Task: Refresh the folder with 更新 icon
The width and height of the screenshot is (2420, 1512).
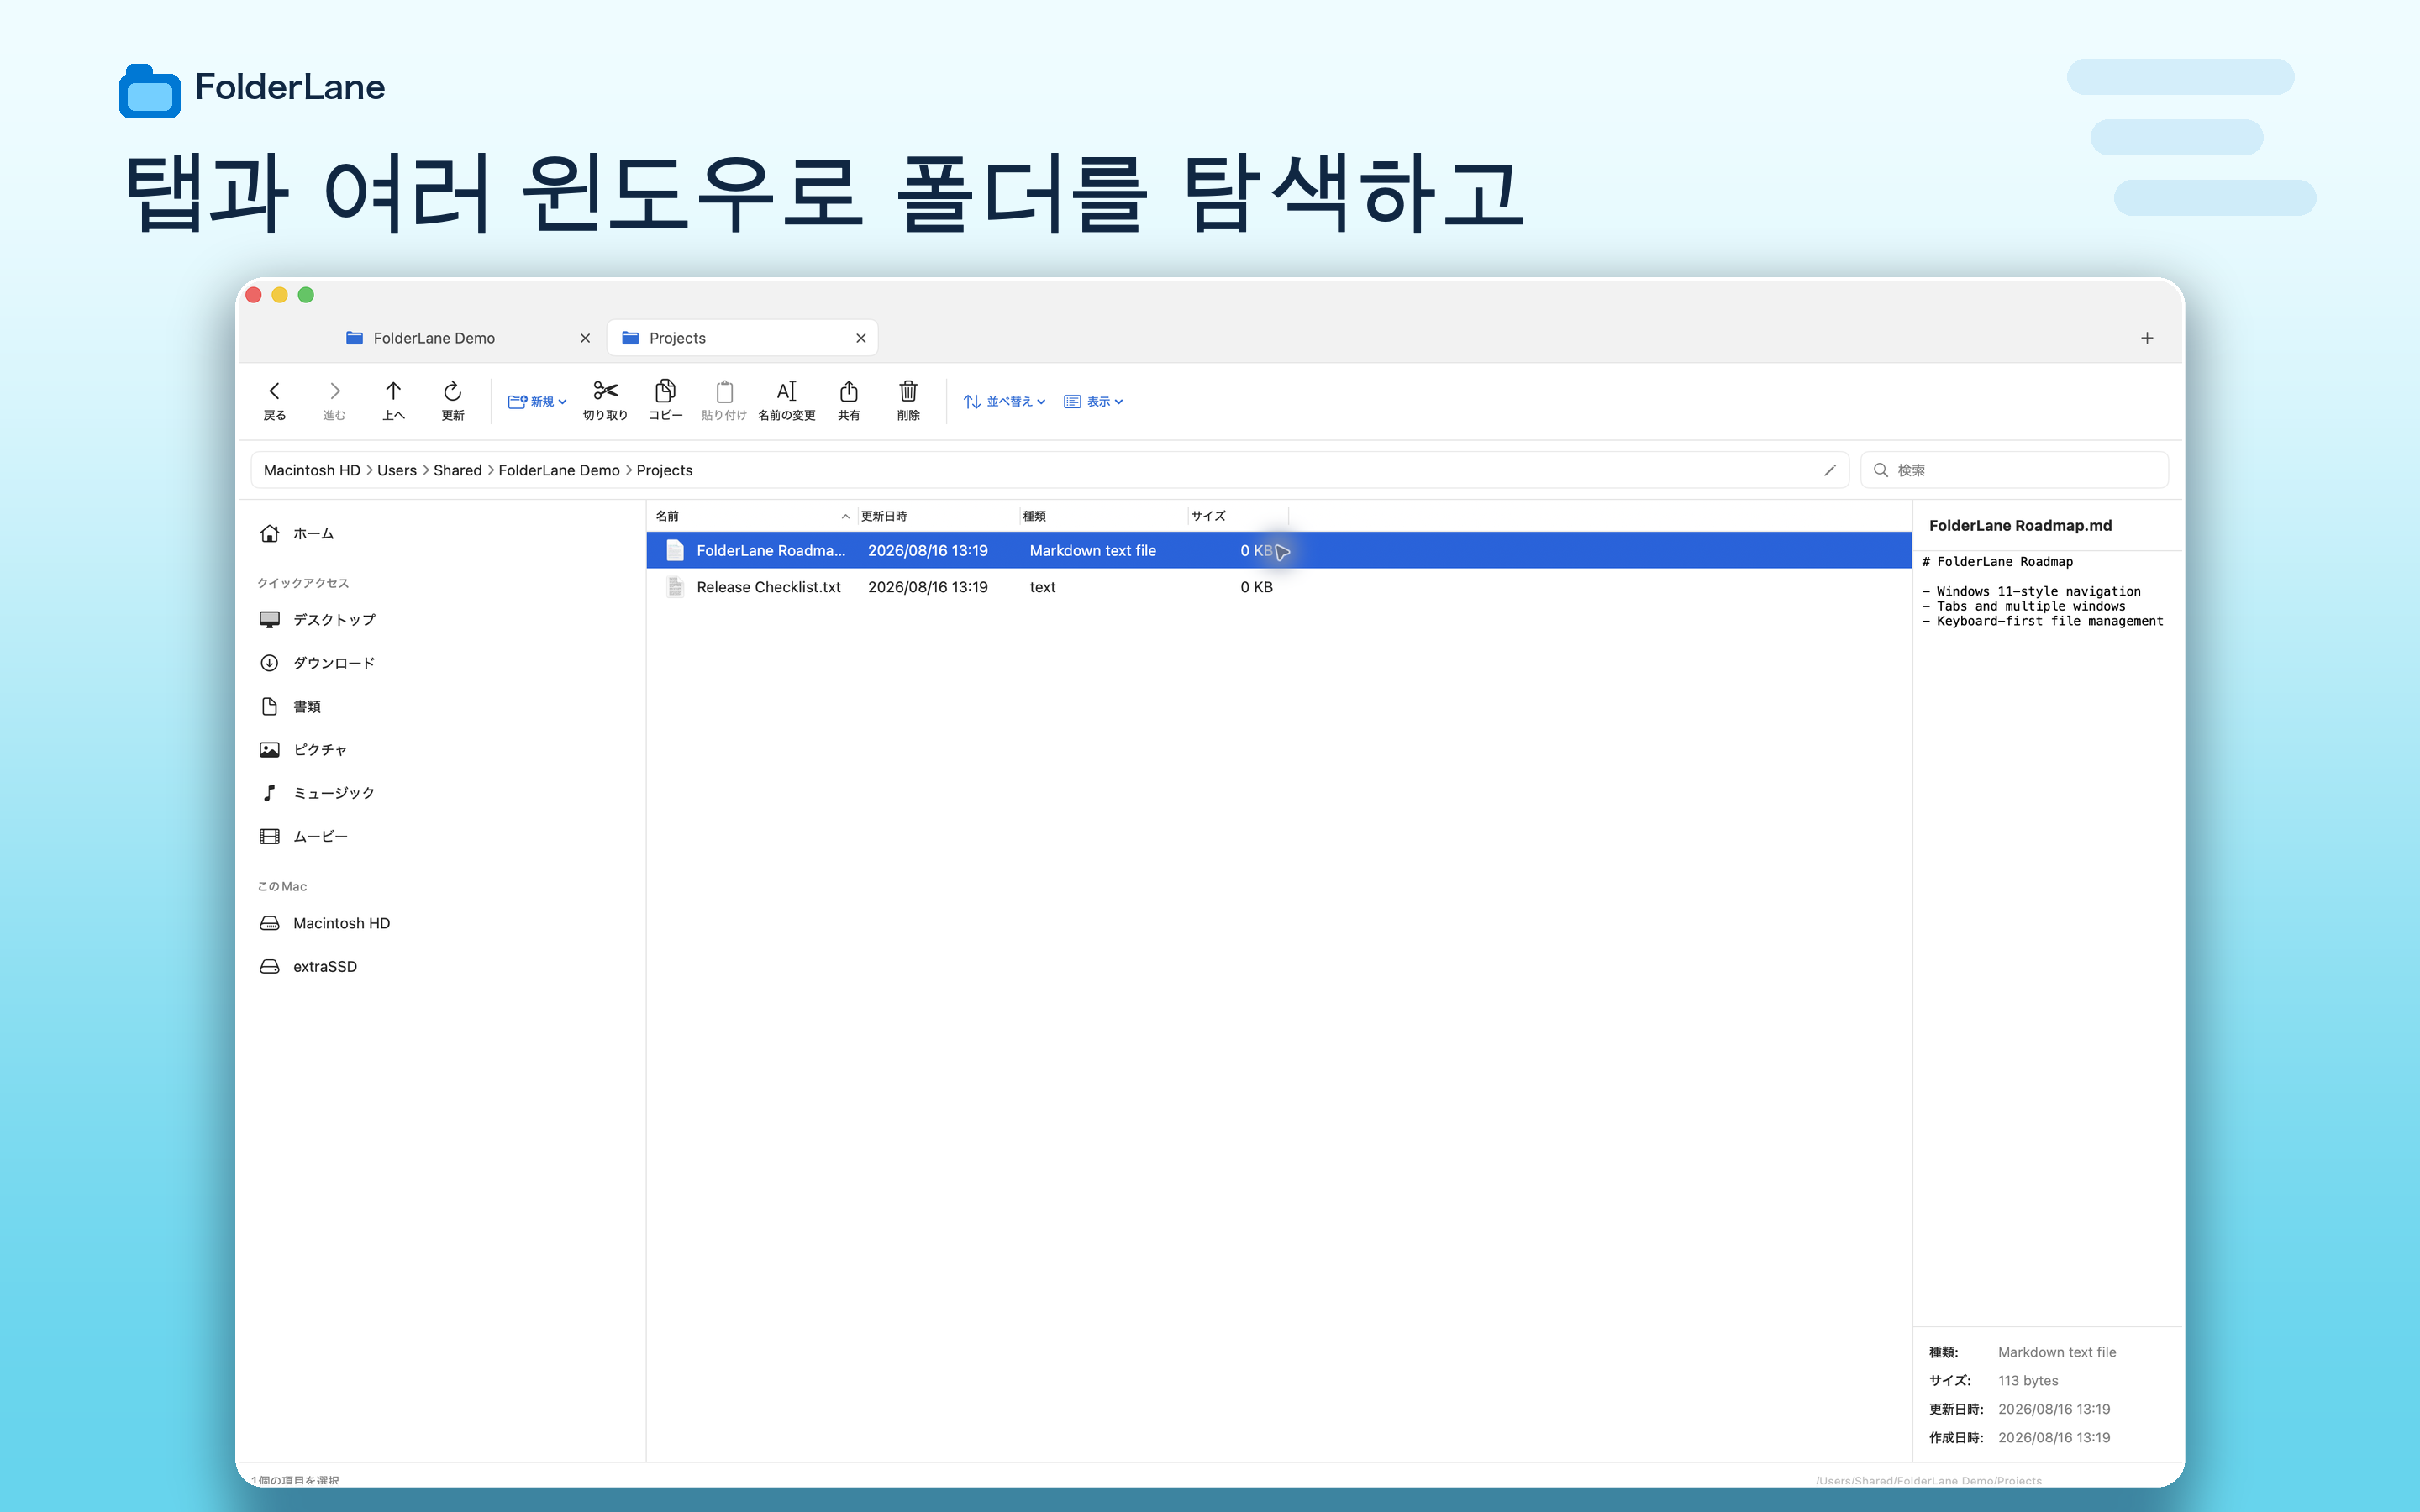Action: click(x=452, y=391)
